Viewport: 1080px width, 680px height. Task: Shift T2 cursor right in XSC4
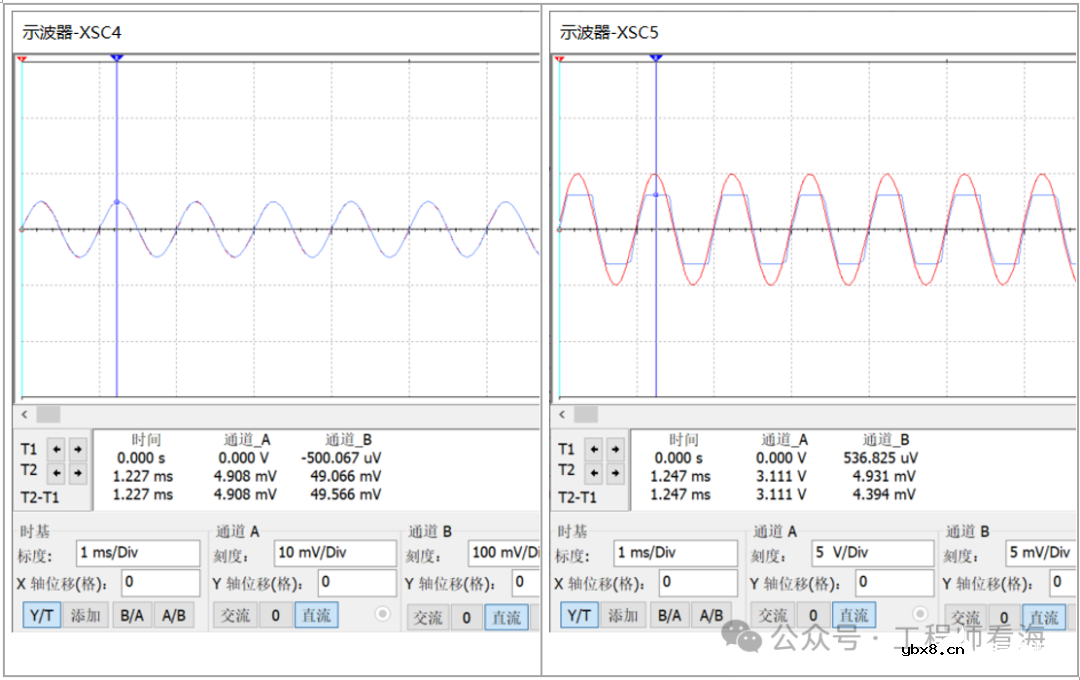[x=77, y=471]
